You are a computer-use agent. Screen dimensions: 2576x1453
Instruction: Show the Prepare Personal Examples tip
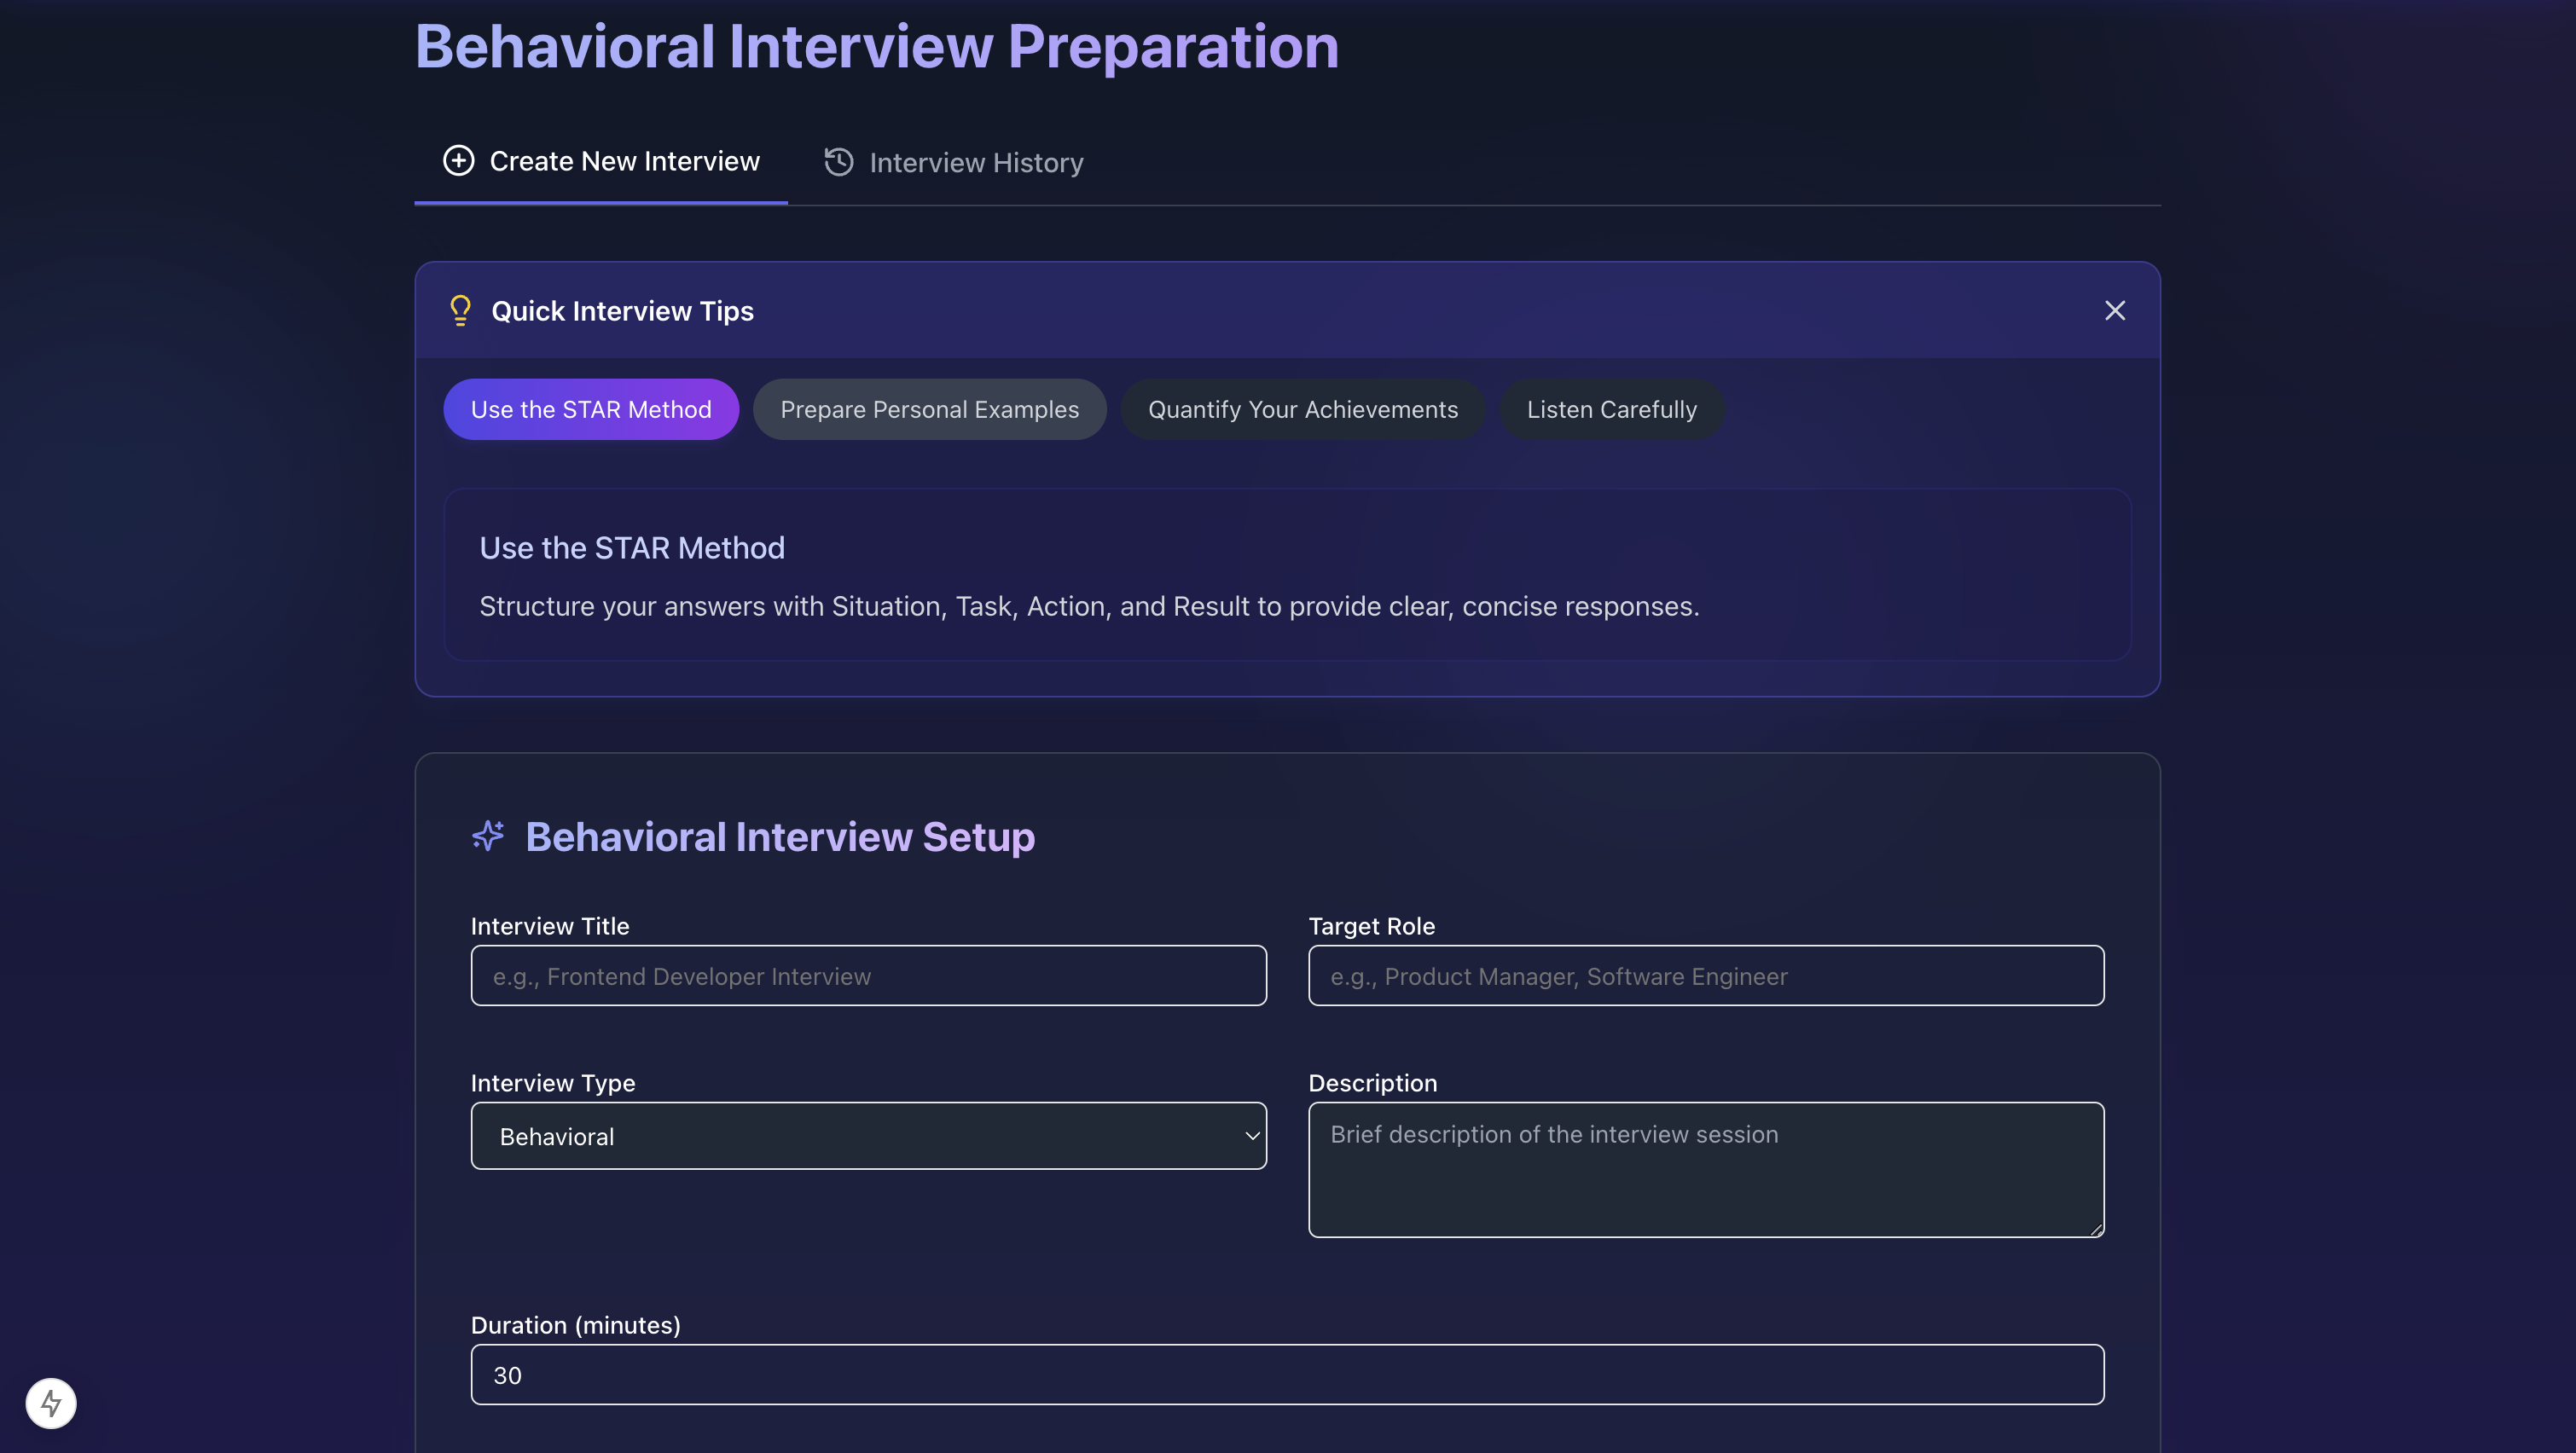coord(929,409)
